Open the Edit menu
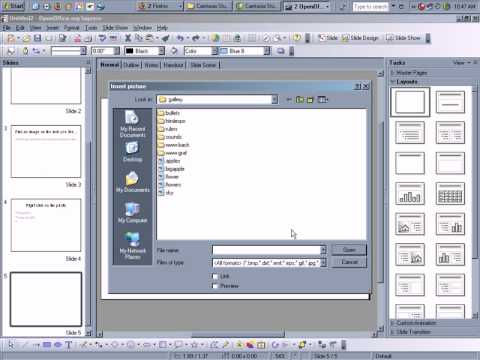This screenshot has width=480, height=360. tap(20, 28)
